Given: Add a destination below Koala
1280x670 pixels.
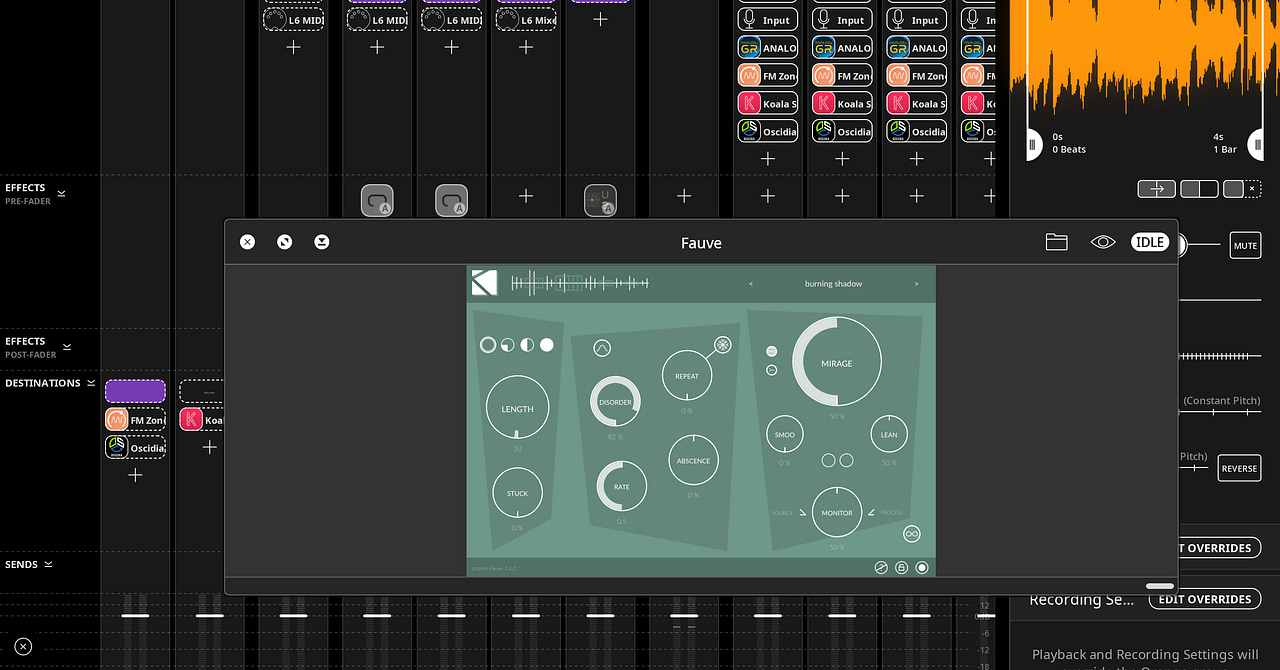Looking at the screenshot, I should 209,447.
